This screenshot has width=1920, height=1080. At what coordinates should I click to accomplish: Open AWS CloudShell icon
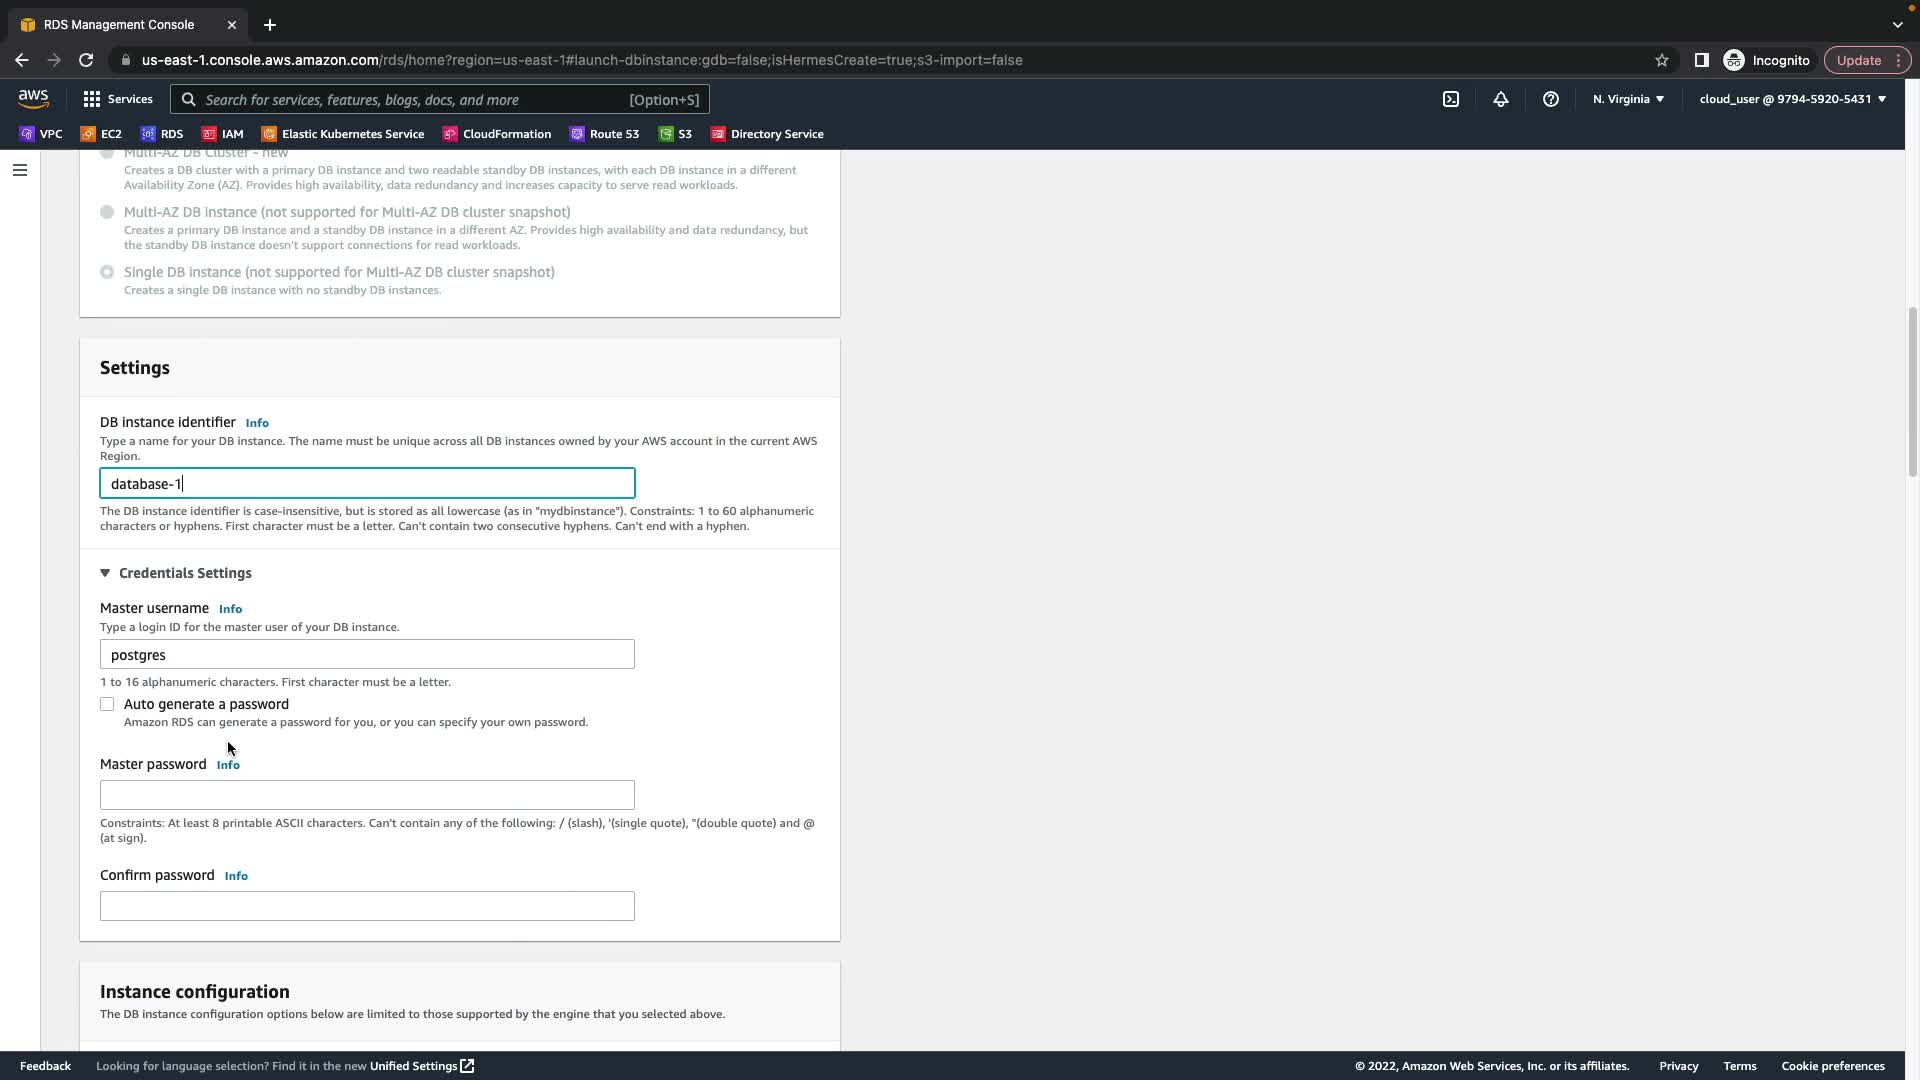1450,99
